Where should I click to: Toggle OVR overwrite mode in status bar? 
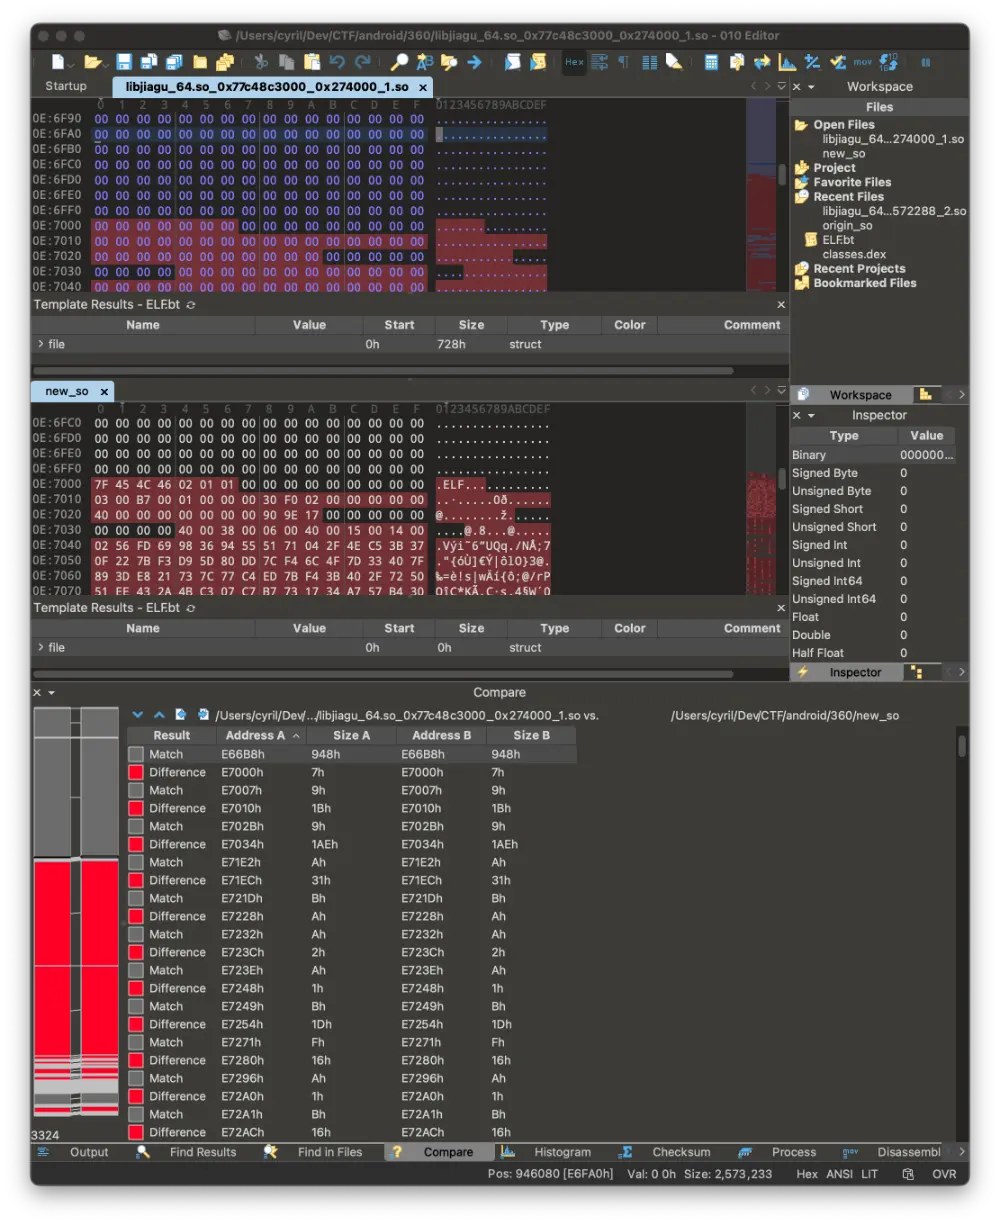(x=944, y=1174)
